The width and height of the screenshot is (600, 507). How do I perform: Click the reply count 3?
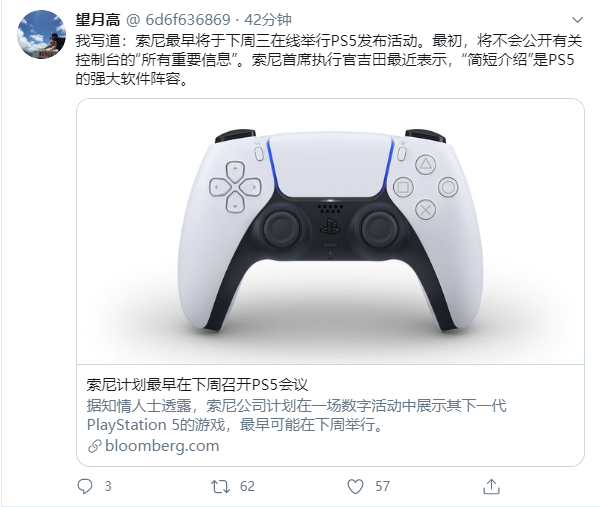point(108,486)
